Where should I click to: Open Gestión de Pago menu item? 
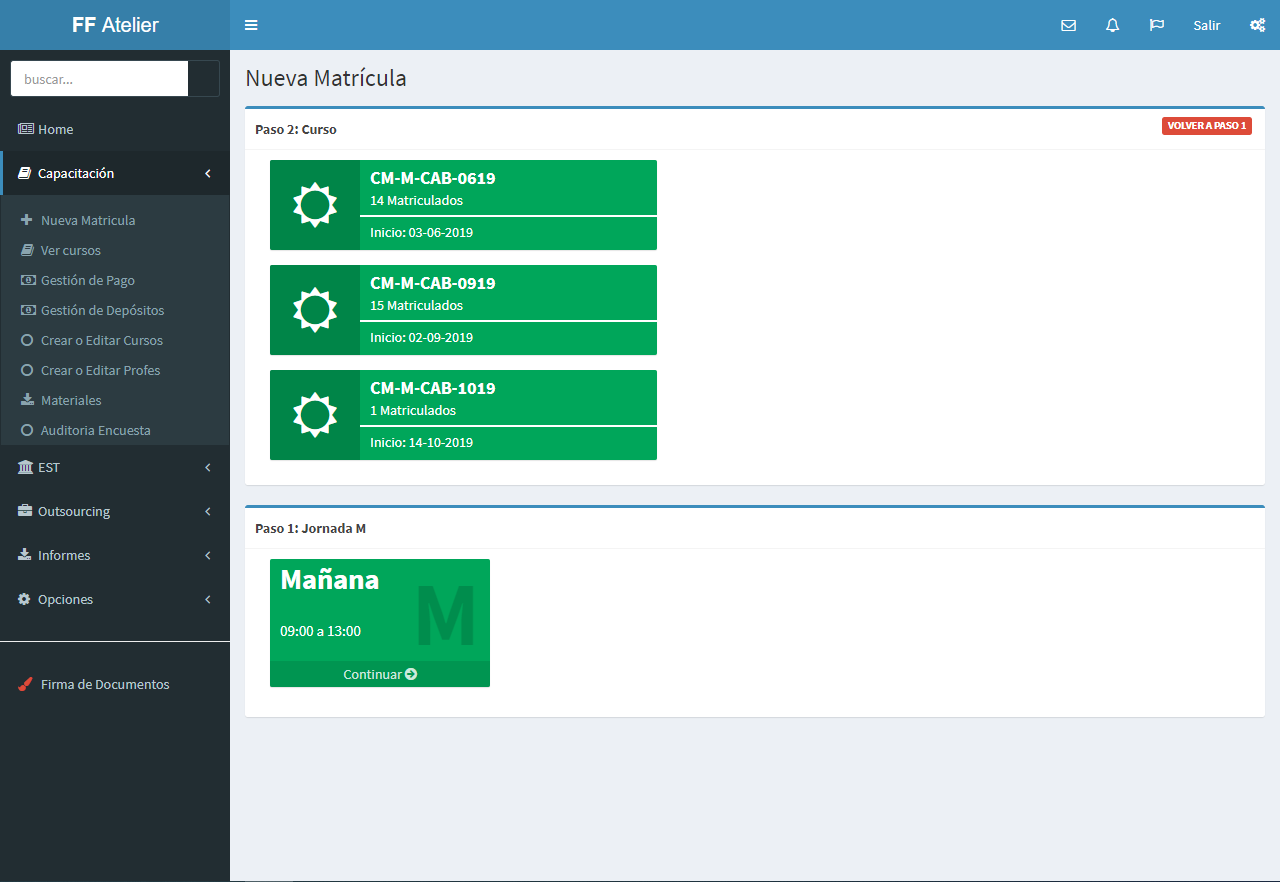point(87,280)
